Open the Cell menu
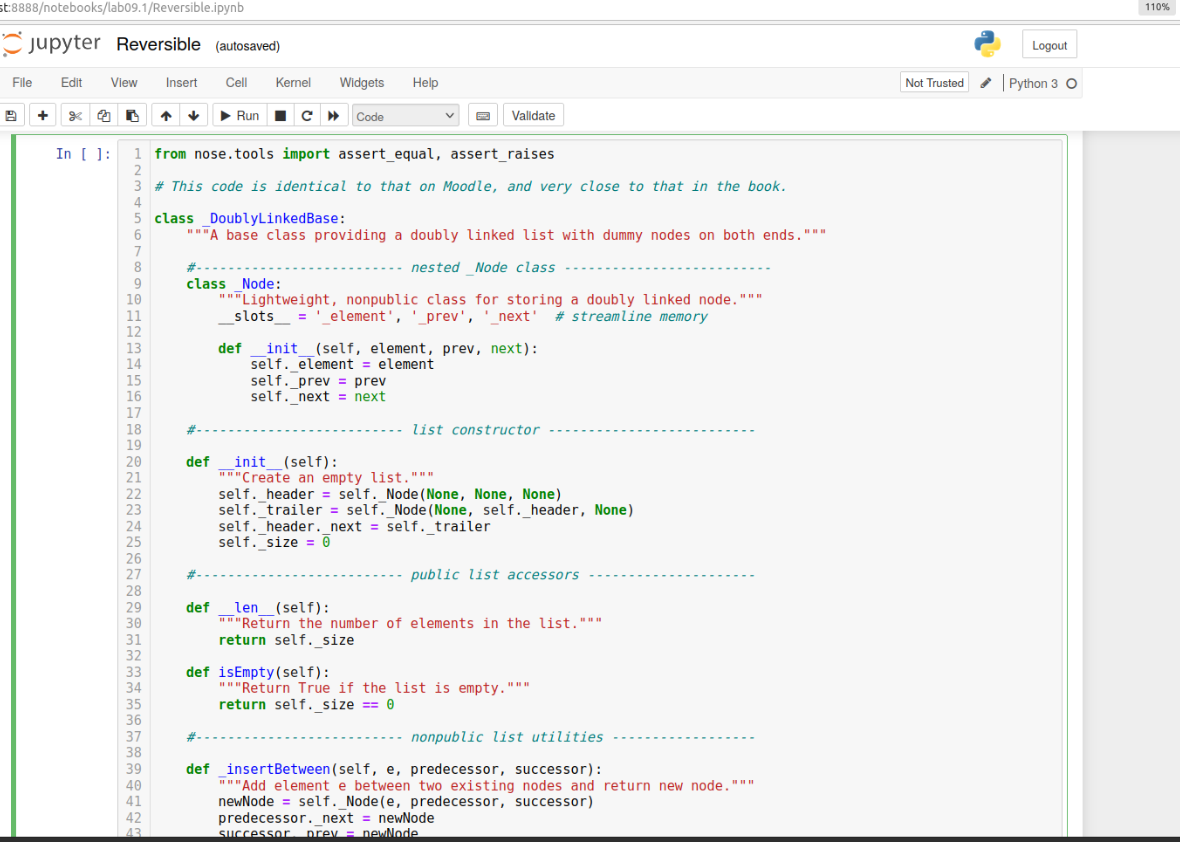Viewport: 1180px width, 842px height. [x=236, y=83]
